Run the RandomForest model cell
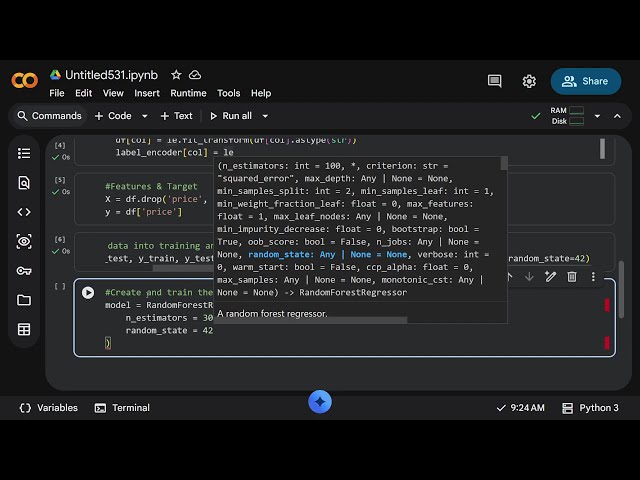The image size is (640, 480). click(88, 293)
